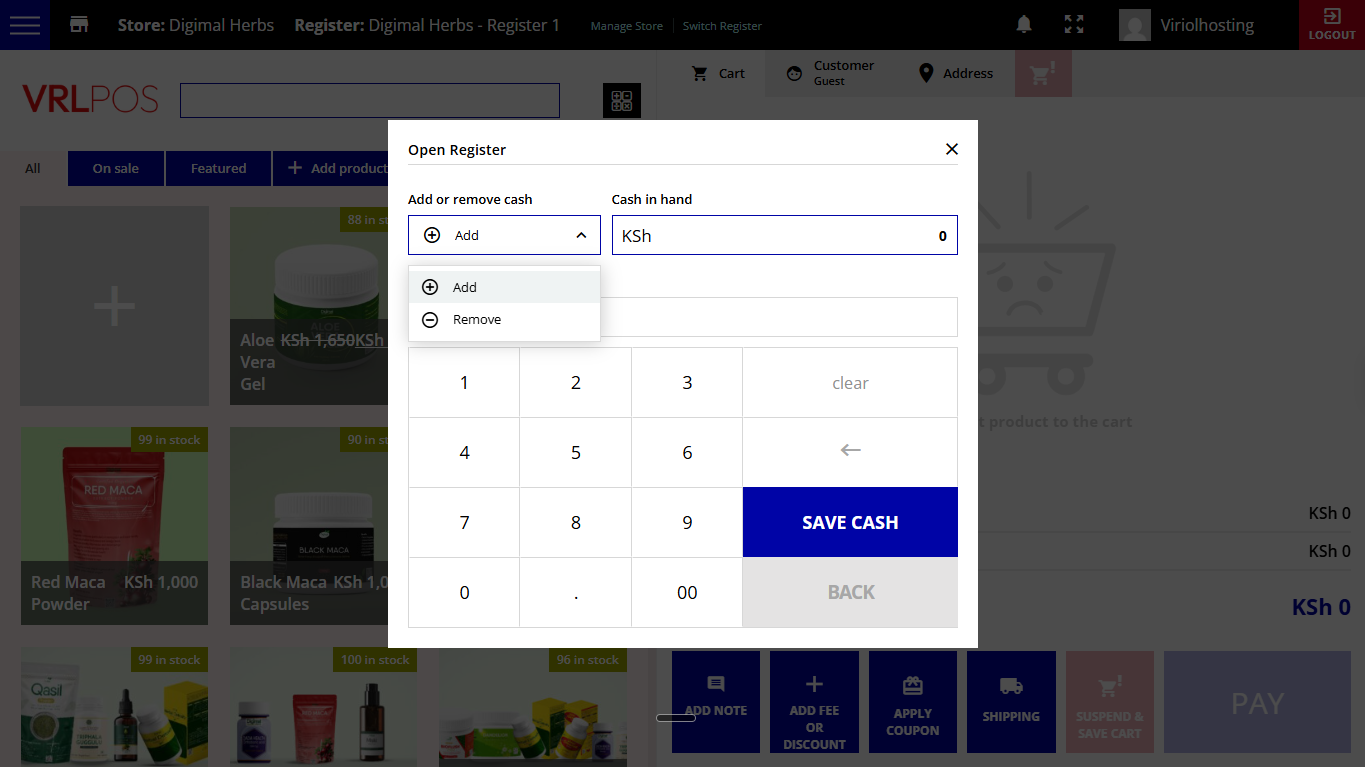Click the Switch Register link

pos(722,26)
